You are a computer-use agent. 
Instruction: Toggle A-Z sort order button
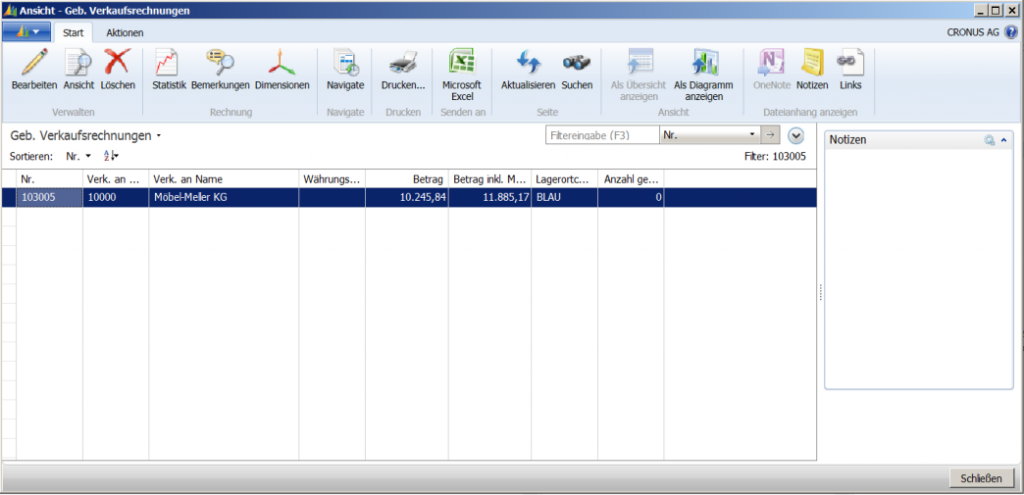click(x=111, y=156)
